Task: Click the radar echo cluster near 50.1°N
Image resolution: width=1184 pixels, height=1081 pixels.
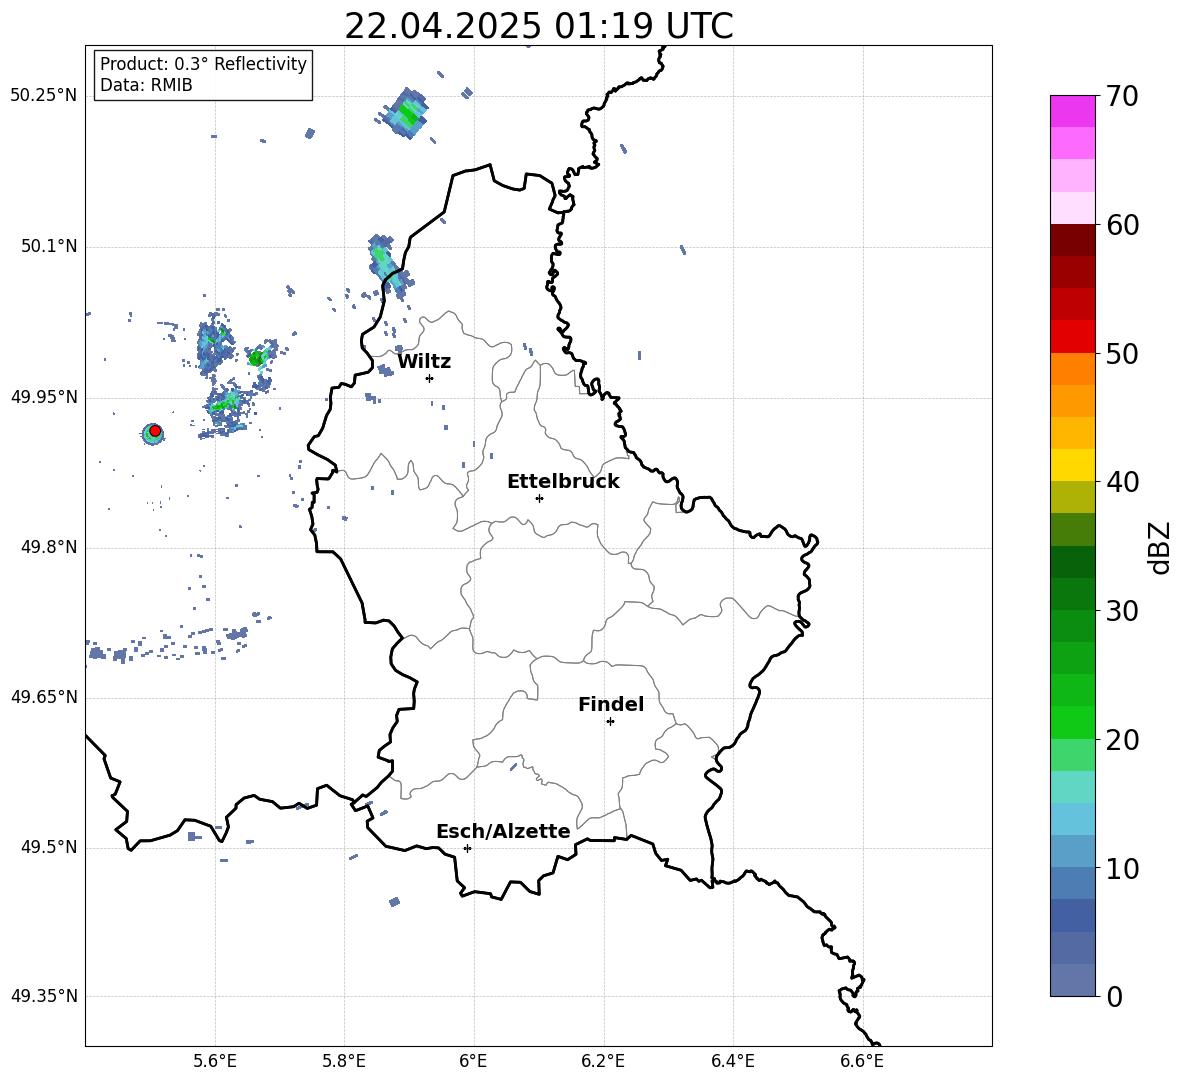Action: 388,265
